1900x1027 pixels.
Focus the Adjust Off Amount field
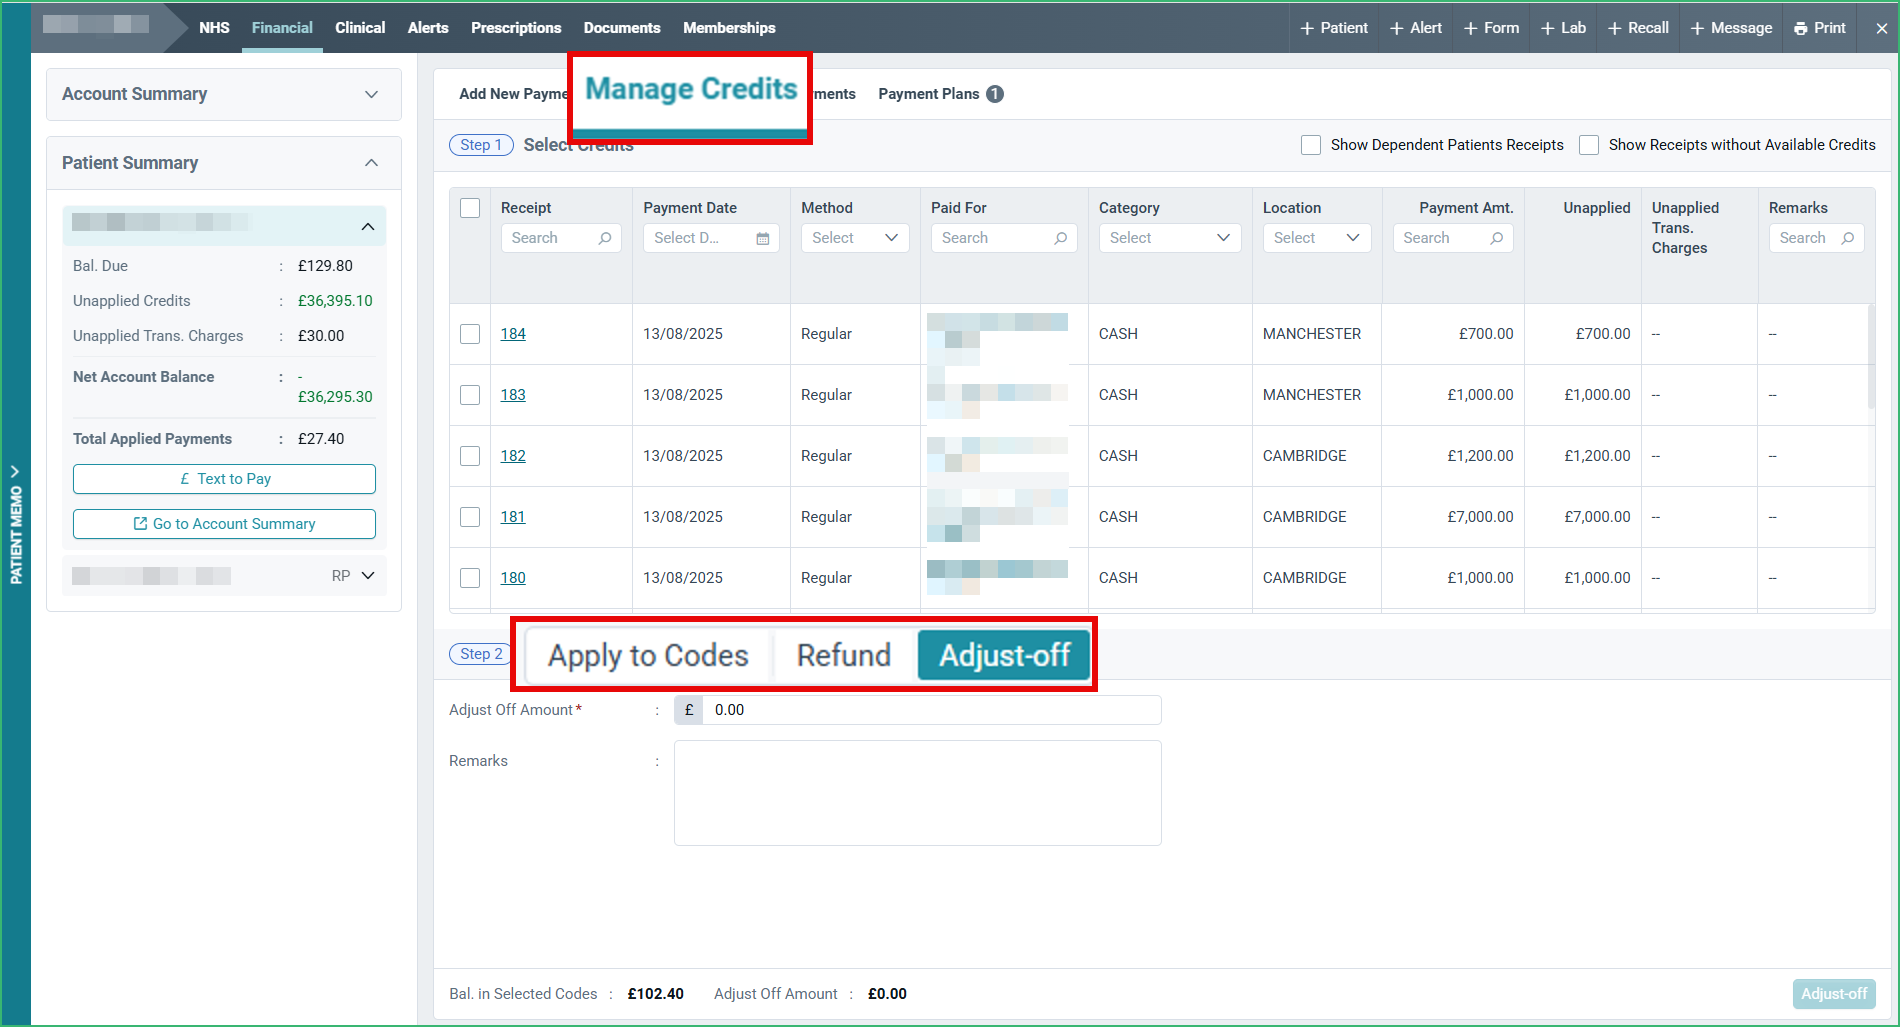pyautogui.click(x=931, y=710)
